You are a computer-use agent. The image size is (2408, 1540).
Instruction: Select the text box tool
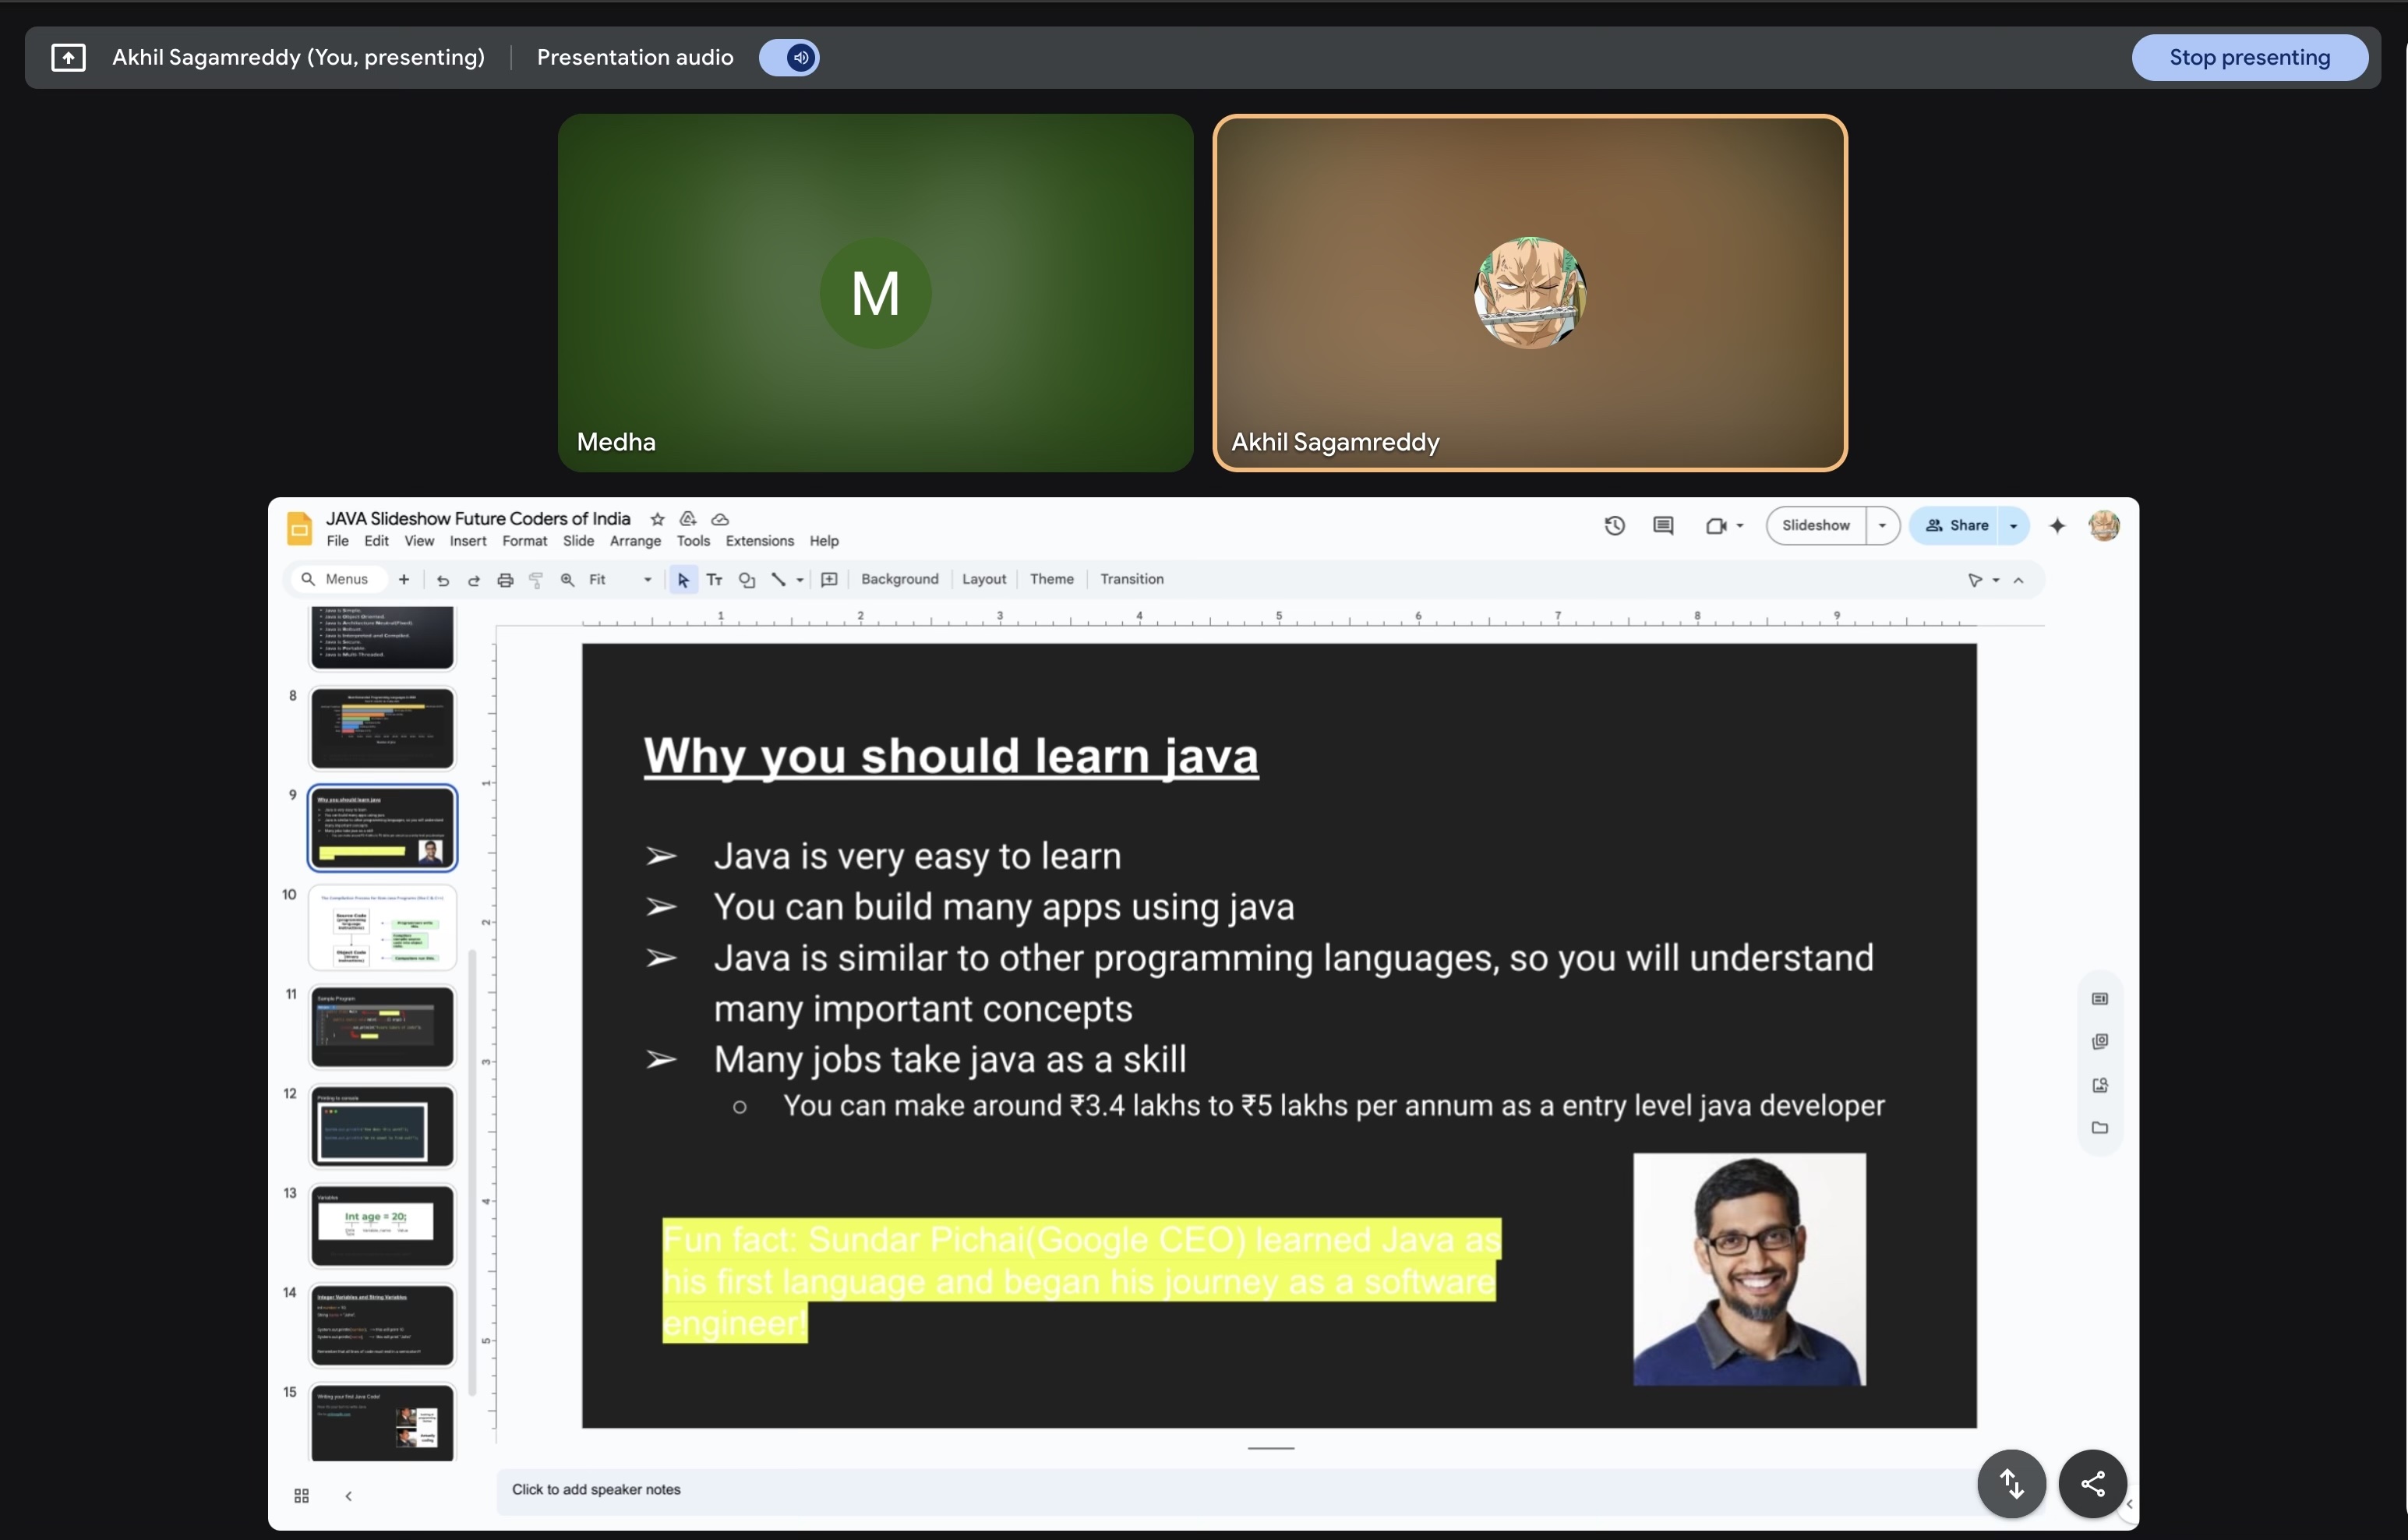click(x=714, y=580)
